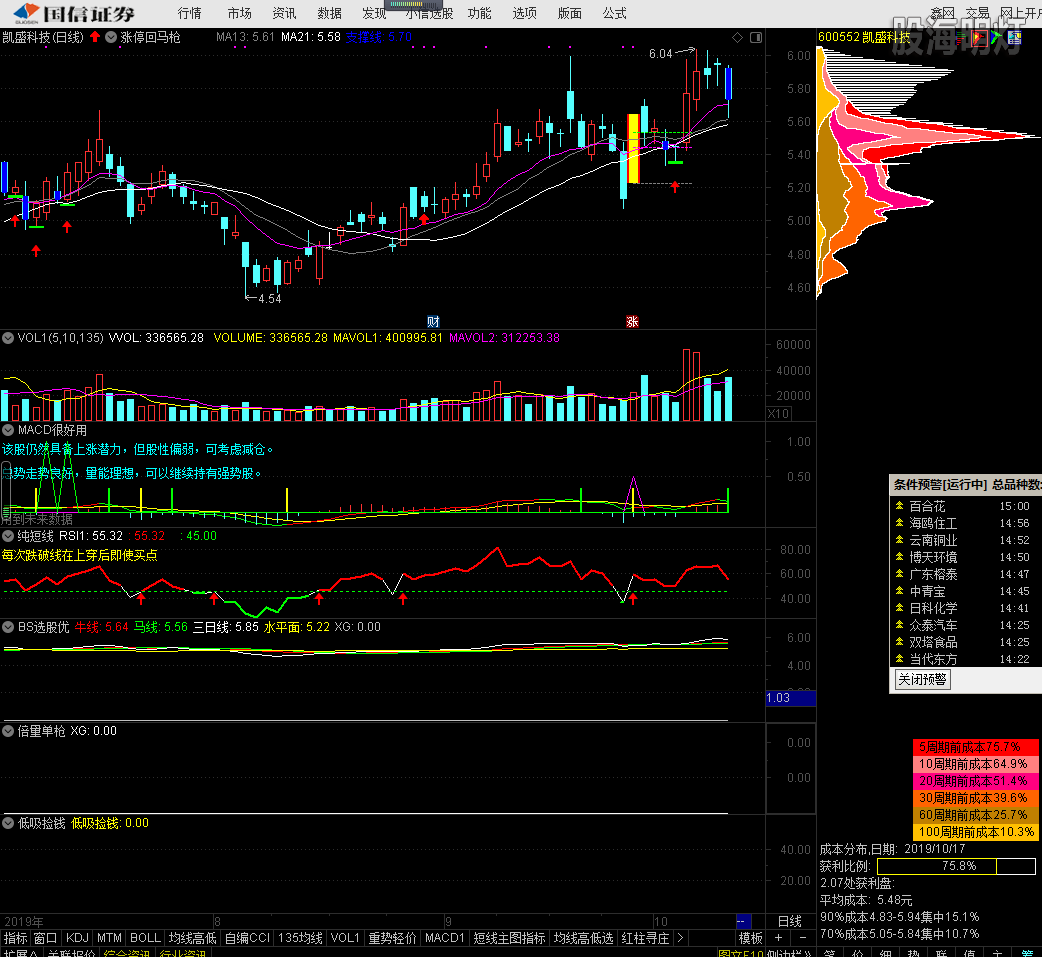Viewport: 1042px width, 957px height.
Task: Click the minus zoom button near 模板
Action: [x=803, y=938]
